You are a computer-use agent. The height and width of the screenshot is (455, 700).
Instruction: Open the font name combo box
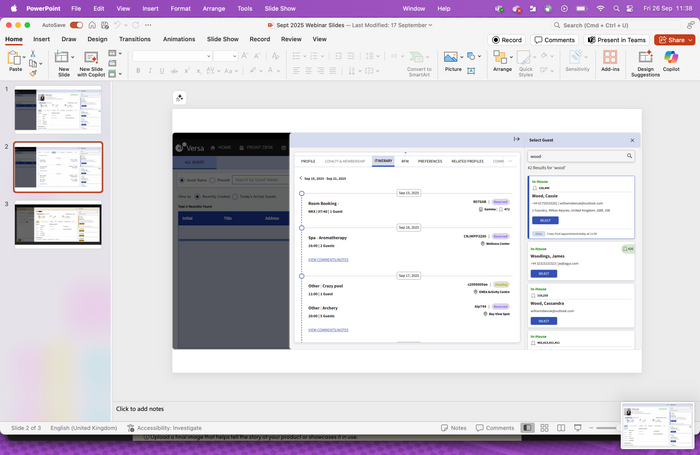(x=170, y=56)
